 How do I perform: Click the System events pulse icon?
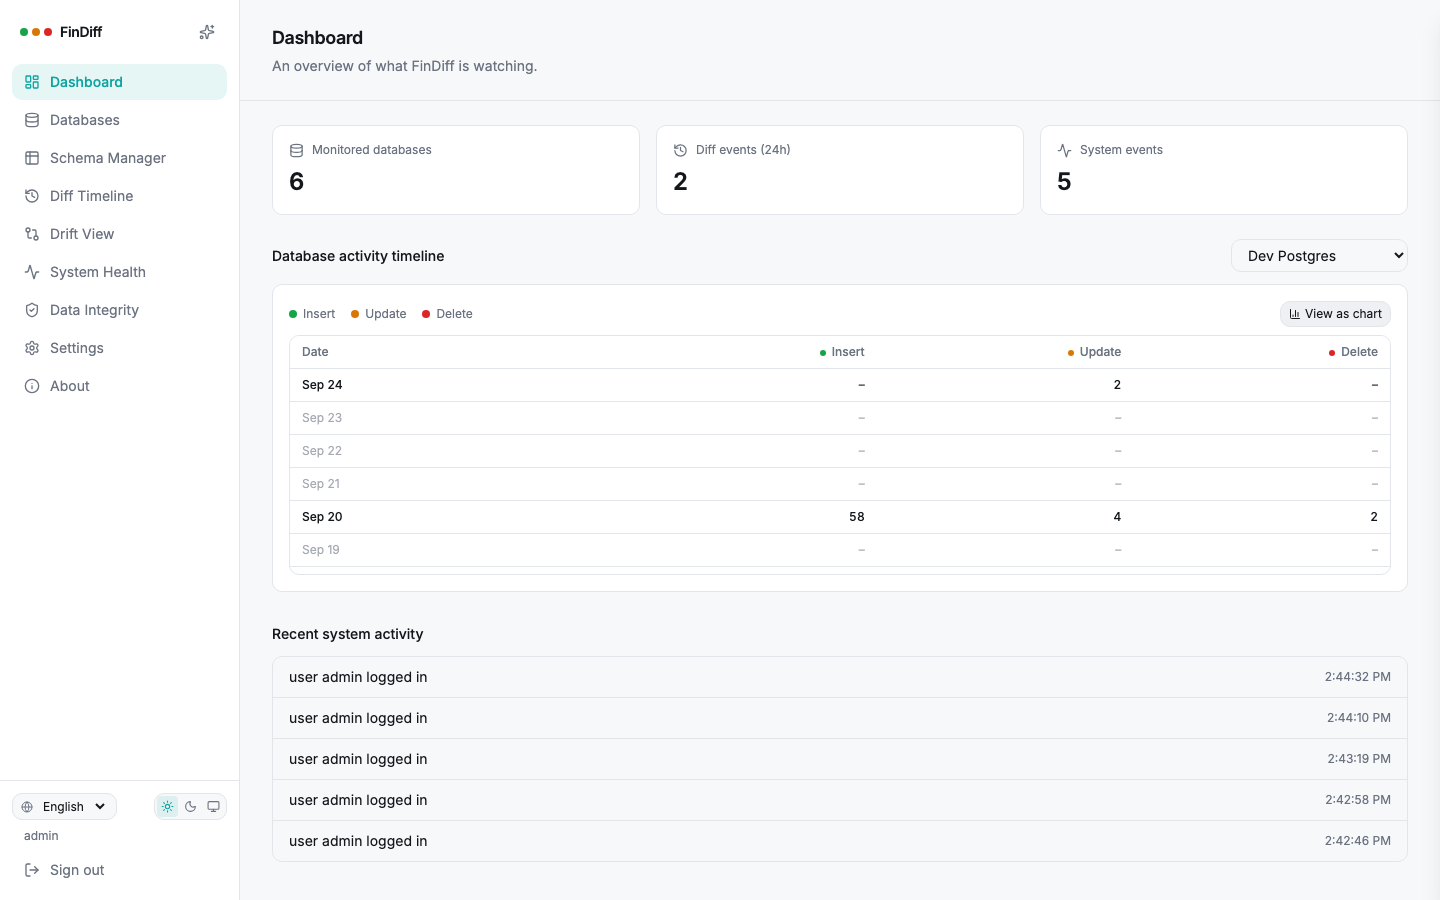(x=1064, y=151)
